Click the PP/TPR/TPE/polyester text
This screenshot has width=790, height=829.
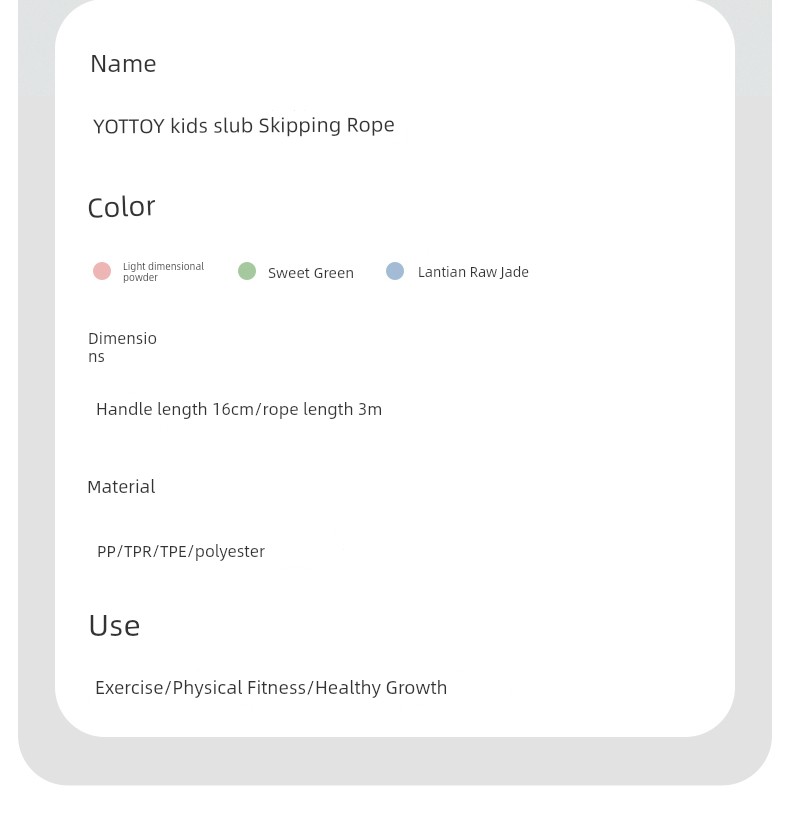181,552
